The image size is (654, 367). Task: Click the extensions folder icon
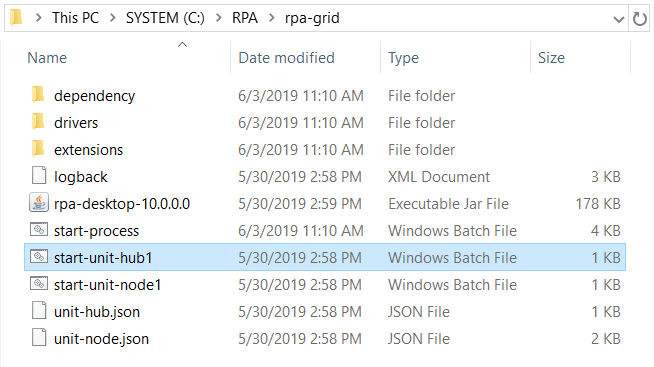pos(38,149)
